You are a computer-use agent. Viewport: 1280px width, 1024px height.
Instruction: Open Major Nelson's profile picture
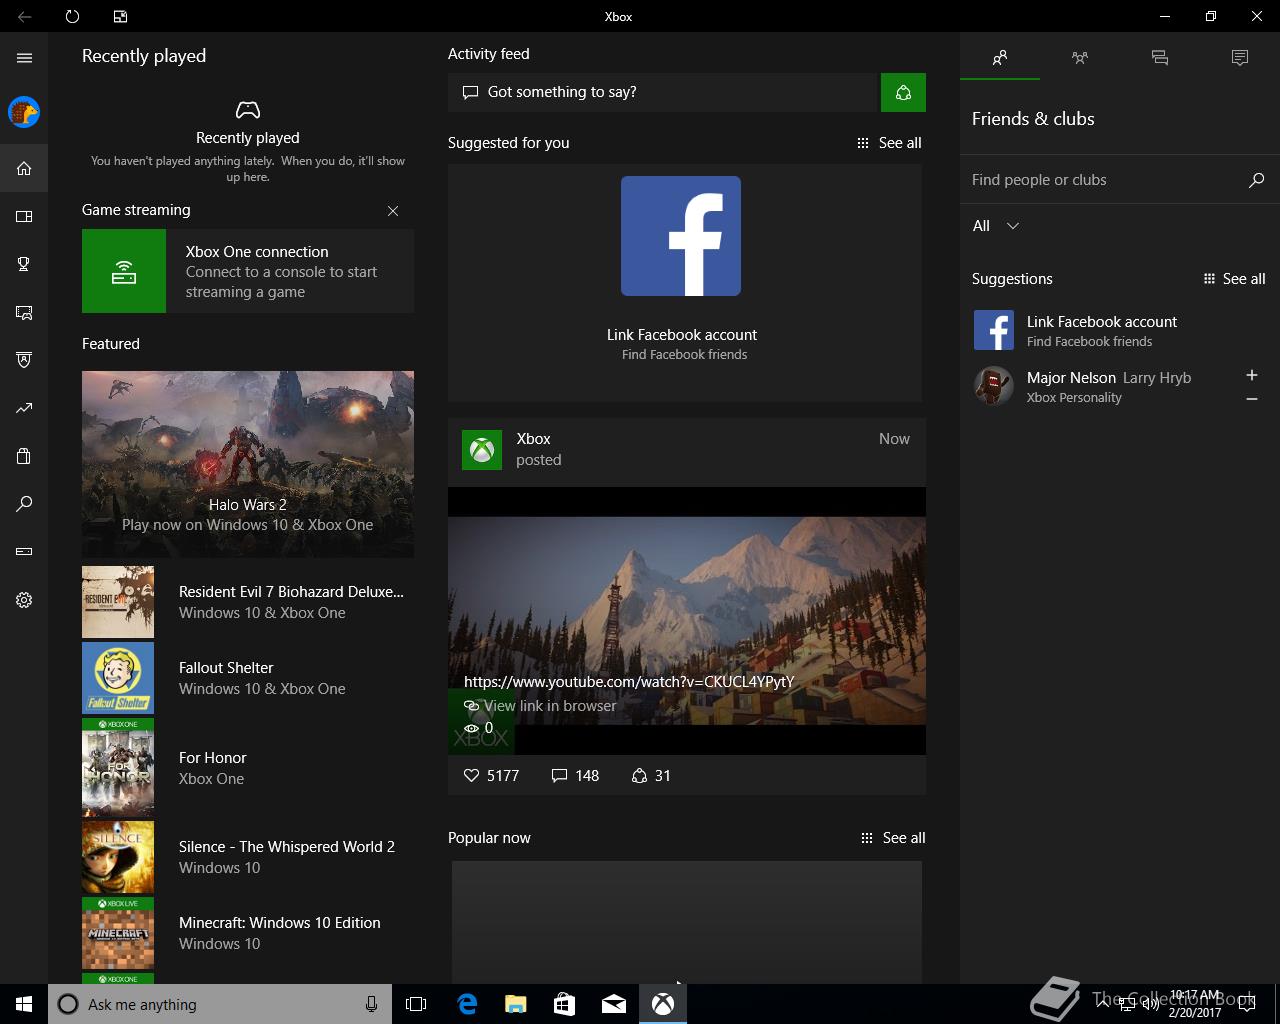coord(994,386)
